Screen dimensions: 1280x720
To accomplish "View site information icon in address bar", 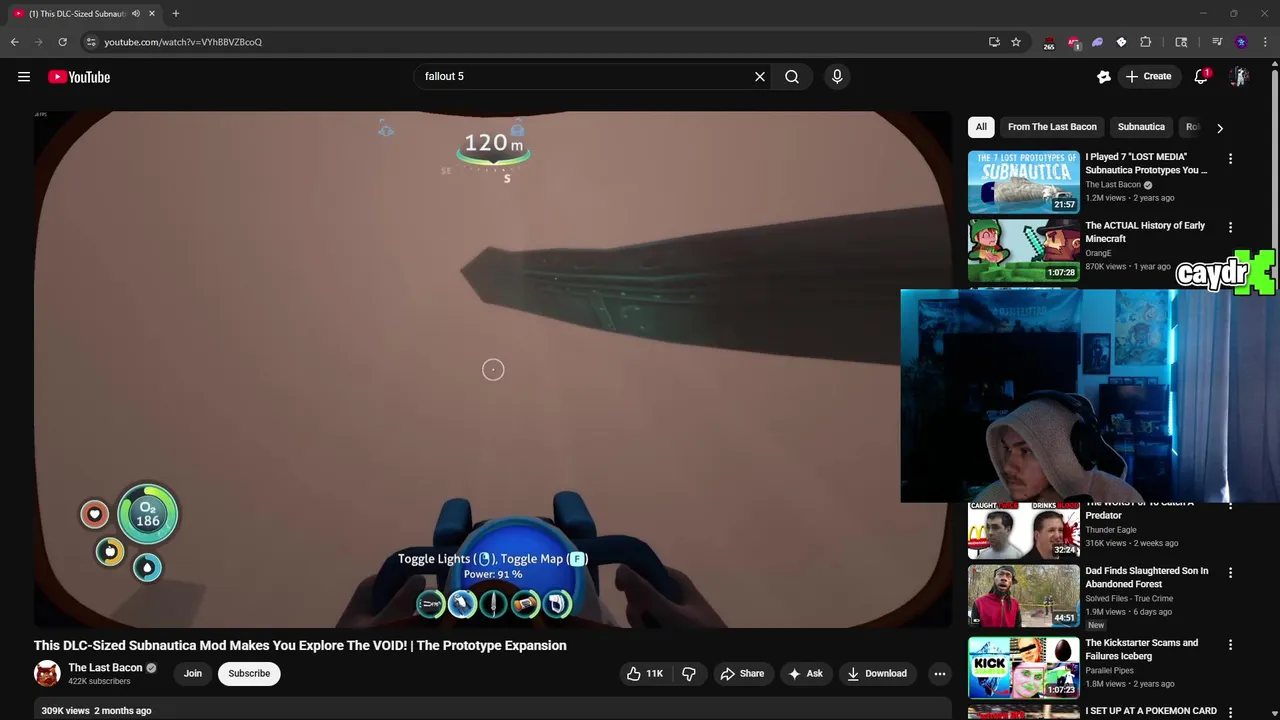I will click(91, 42).
